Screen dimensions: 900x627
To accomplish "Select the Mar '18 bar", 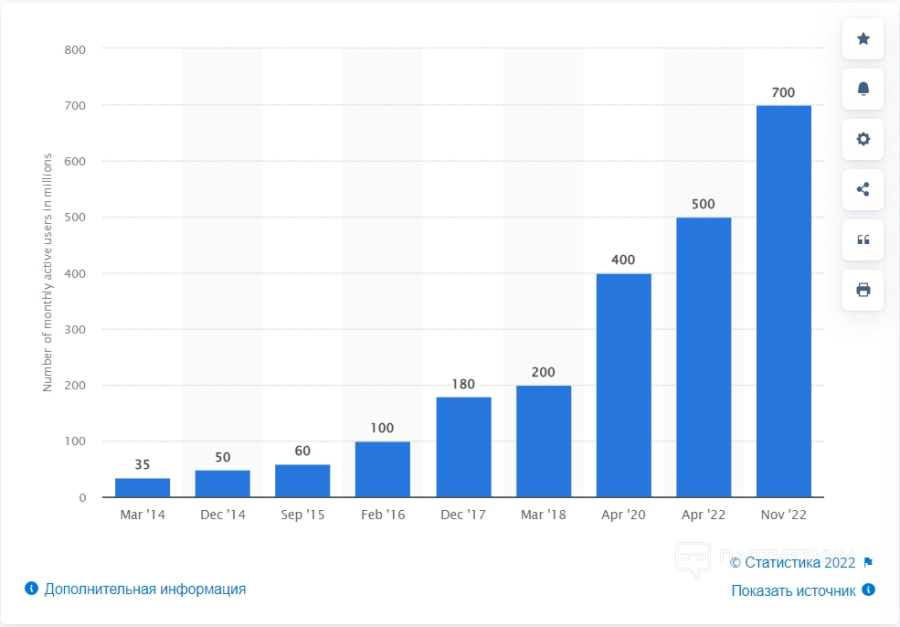I will [x=544, y=441].
